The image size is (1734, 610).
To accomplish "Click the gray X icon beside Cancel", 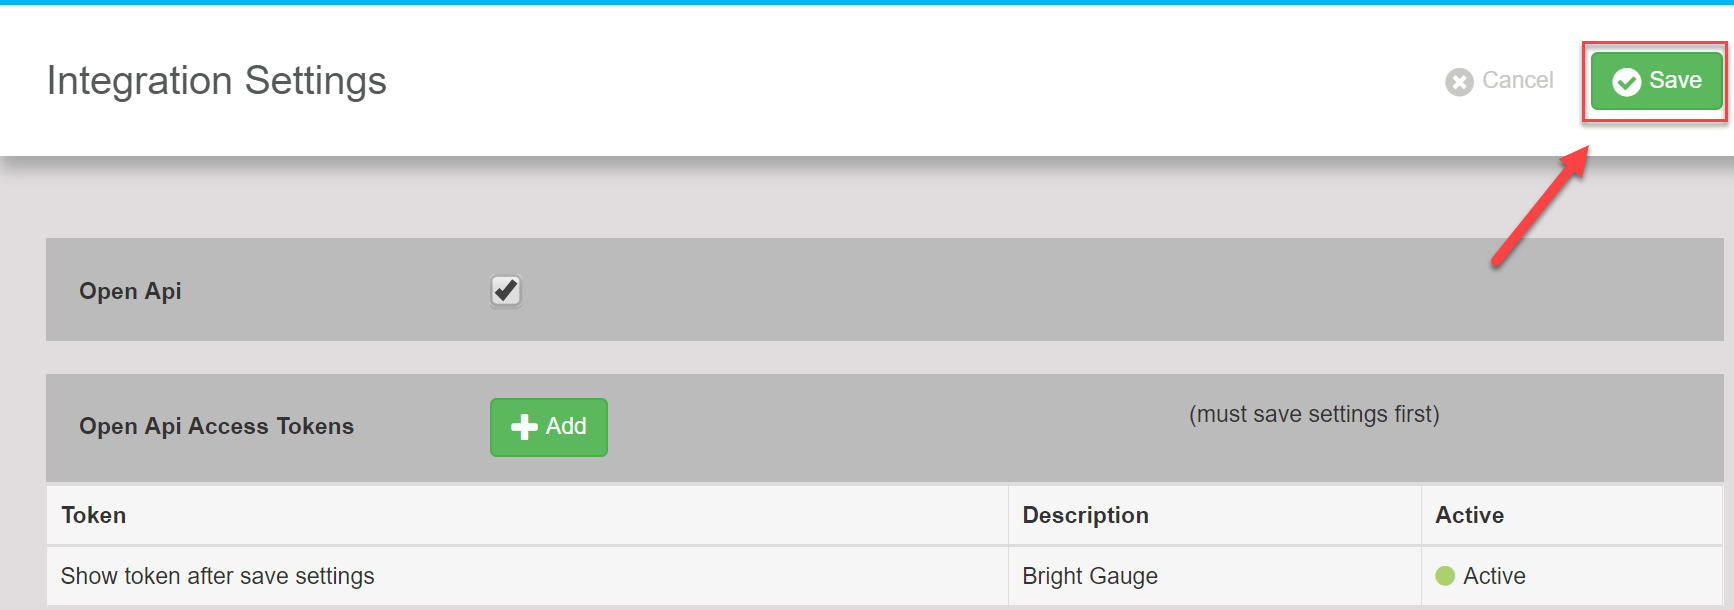I will tap(1459, 82).
